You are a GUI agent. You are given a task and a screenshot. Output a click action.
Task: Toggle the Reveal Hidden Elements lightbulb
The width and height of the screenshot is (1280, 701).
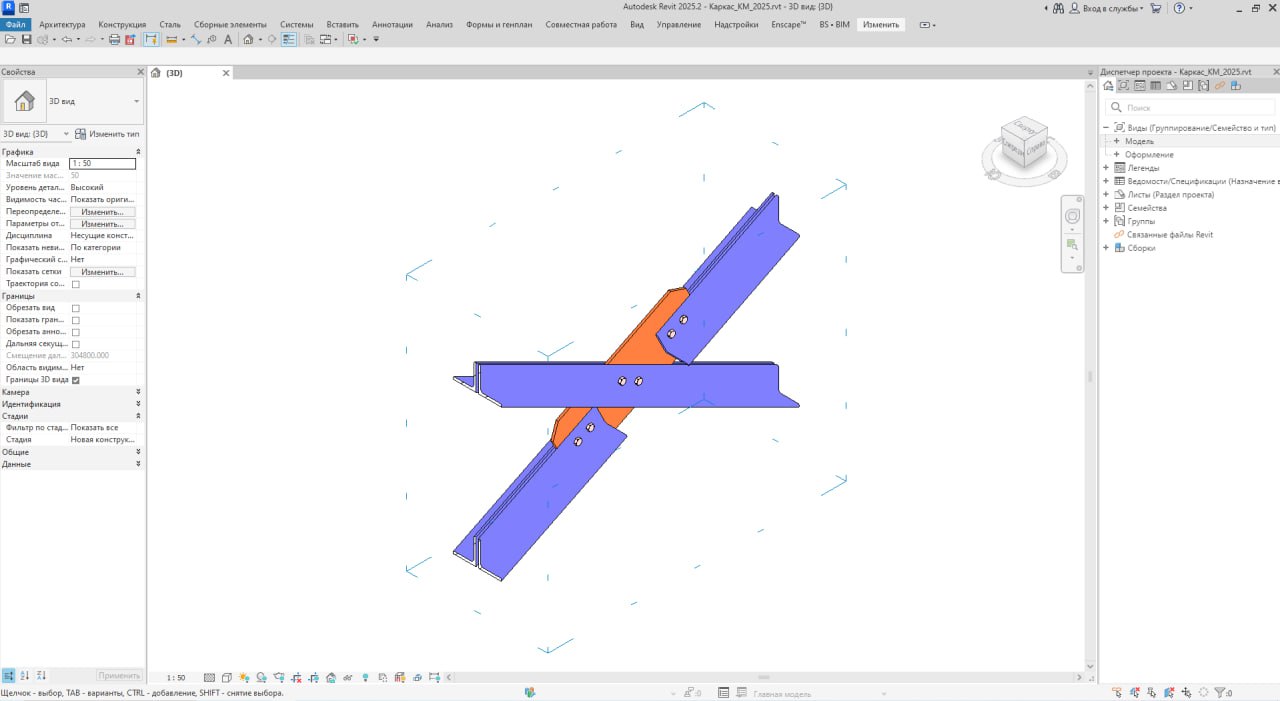coord(365,677)
